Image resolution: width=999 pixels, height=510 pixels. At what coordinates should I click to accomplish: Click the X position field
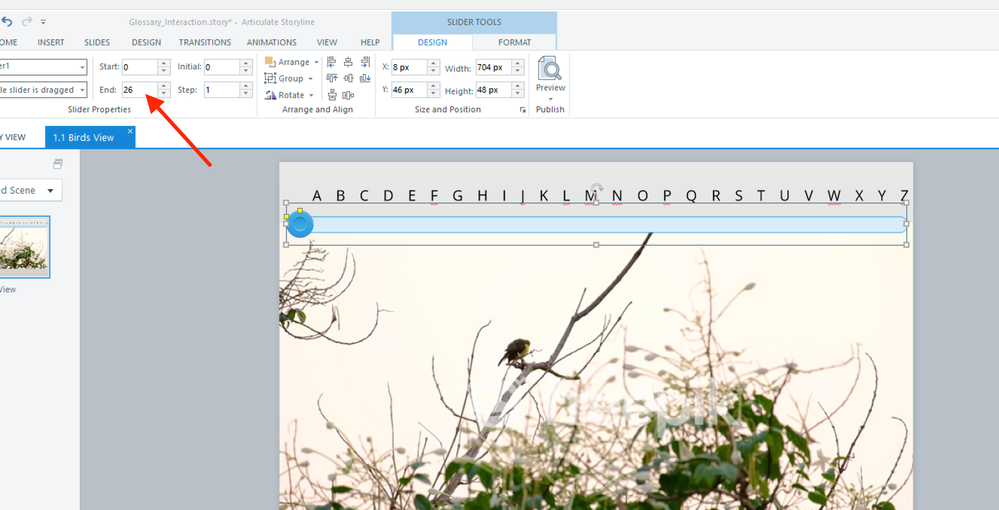pyautogui.click(x=410, y=67)
